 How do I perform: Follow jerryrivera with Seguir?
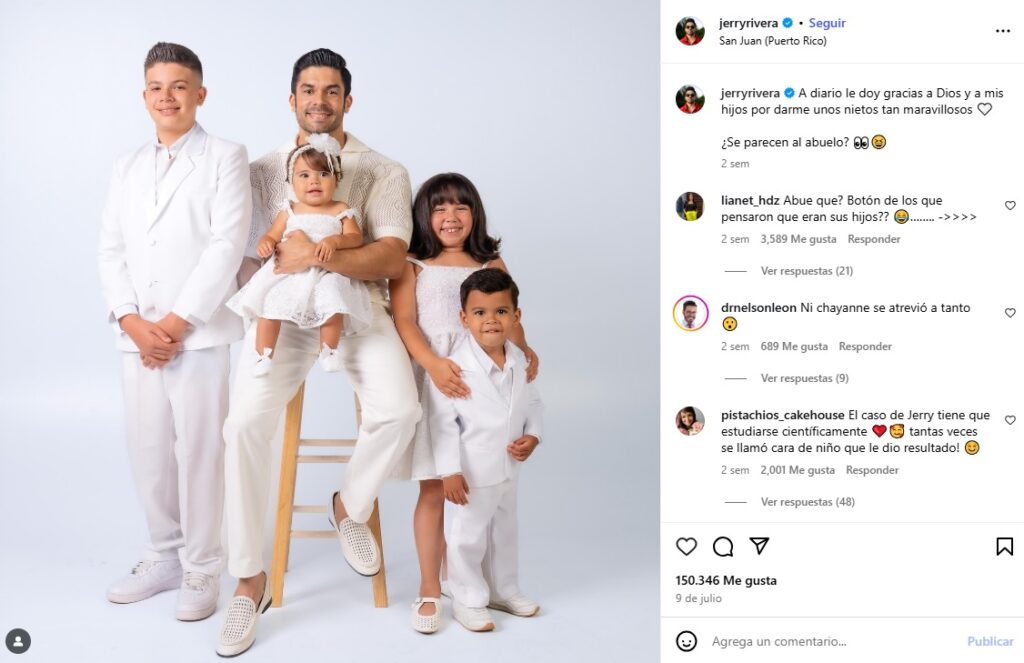point(827,23)
